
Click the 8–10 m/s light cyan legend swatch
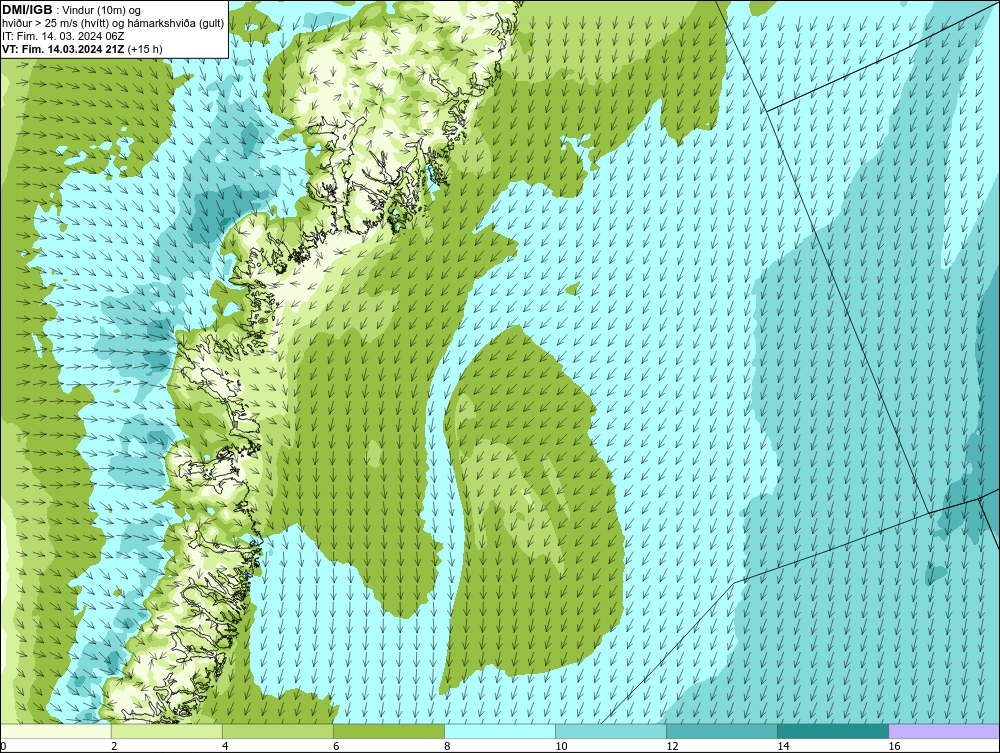pyautogui.click(x=499, y=731)
